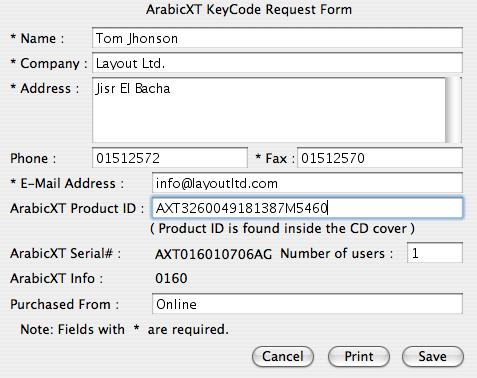
Task: Save the KeyCode request form
Action: [433, 356]
